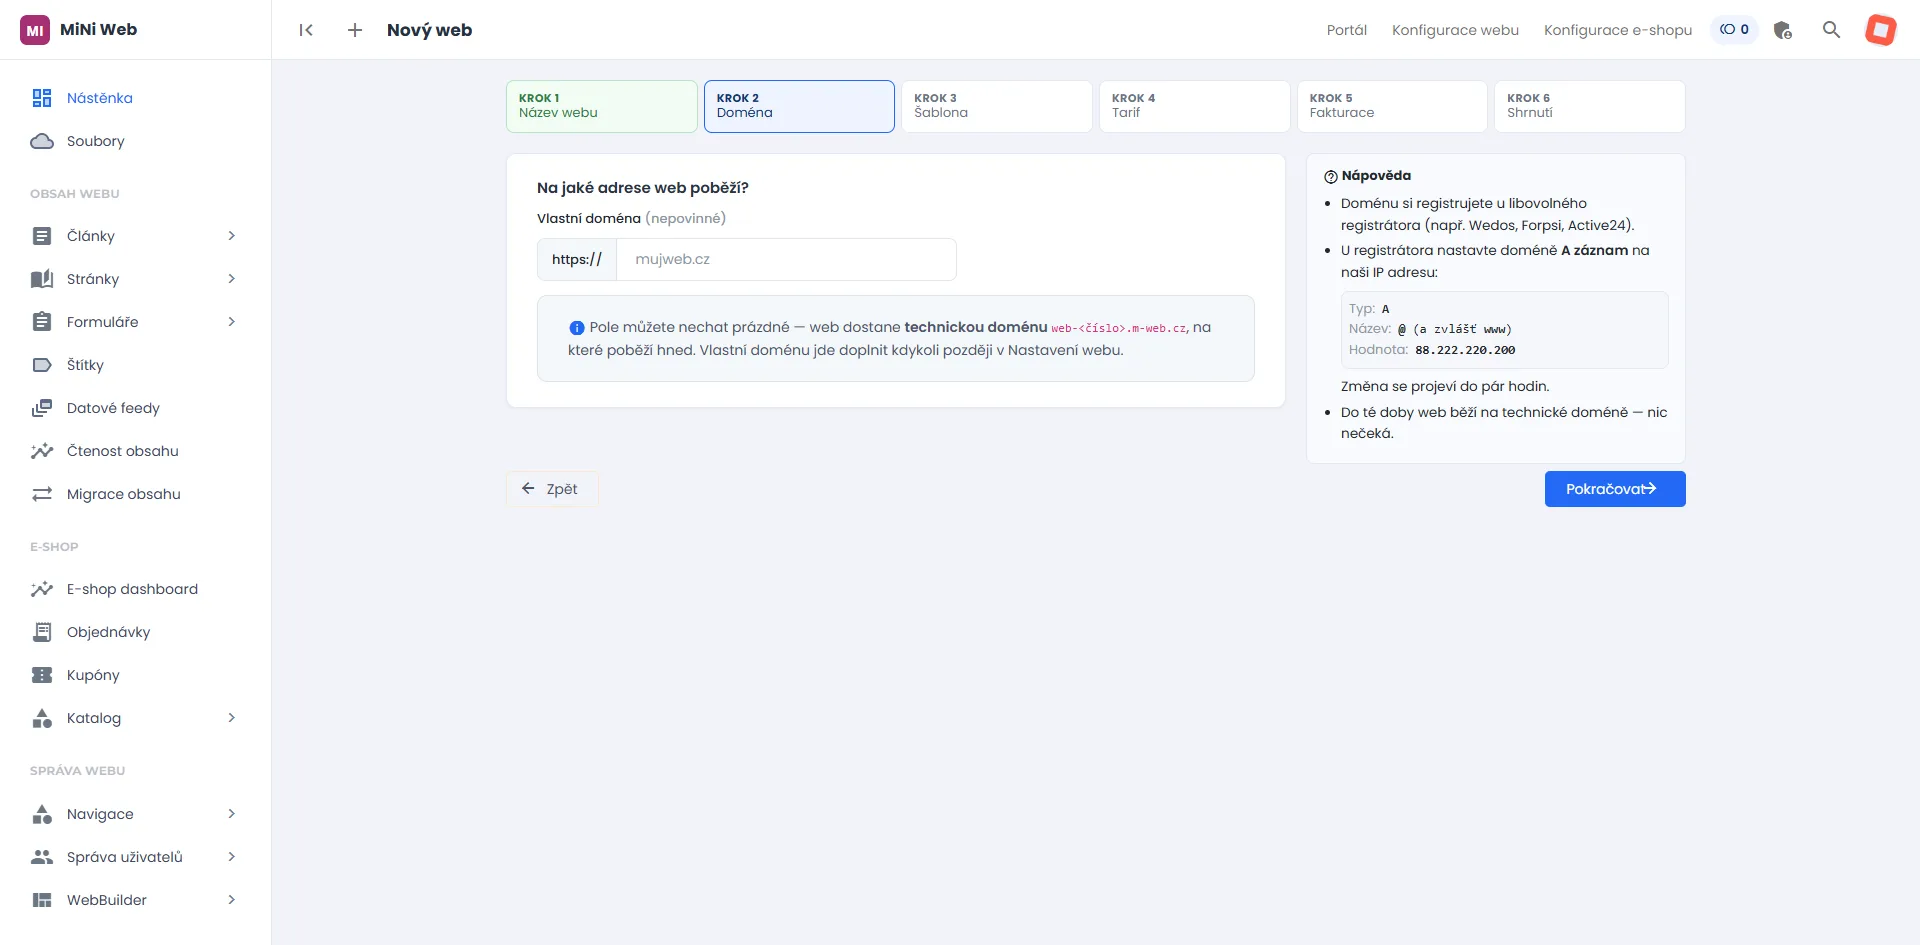Click the Formuláře clipboard icon
This screenshot has width=1920, height=945.
[42, 322]
